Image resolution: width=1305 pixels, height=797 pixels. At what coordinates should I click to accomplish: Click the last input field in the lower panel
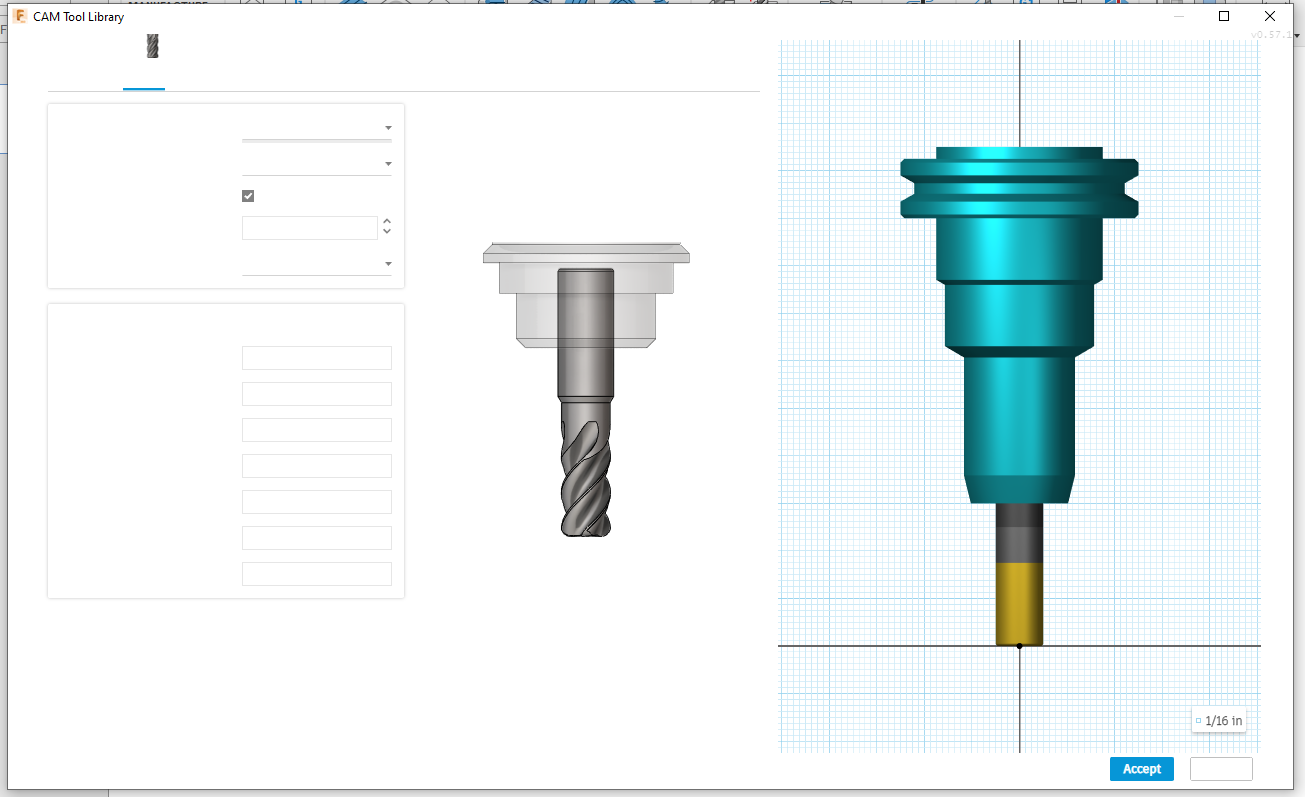316,573
